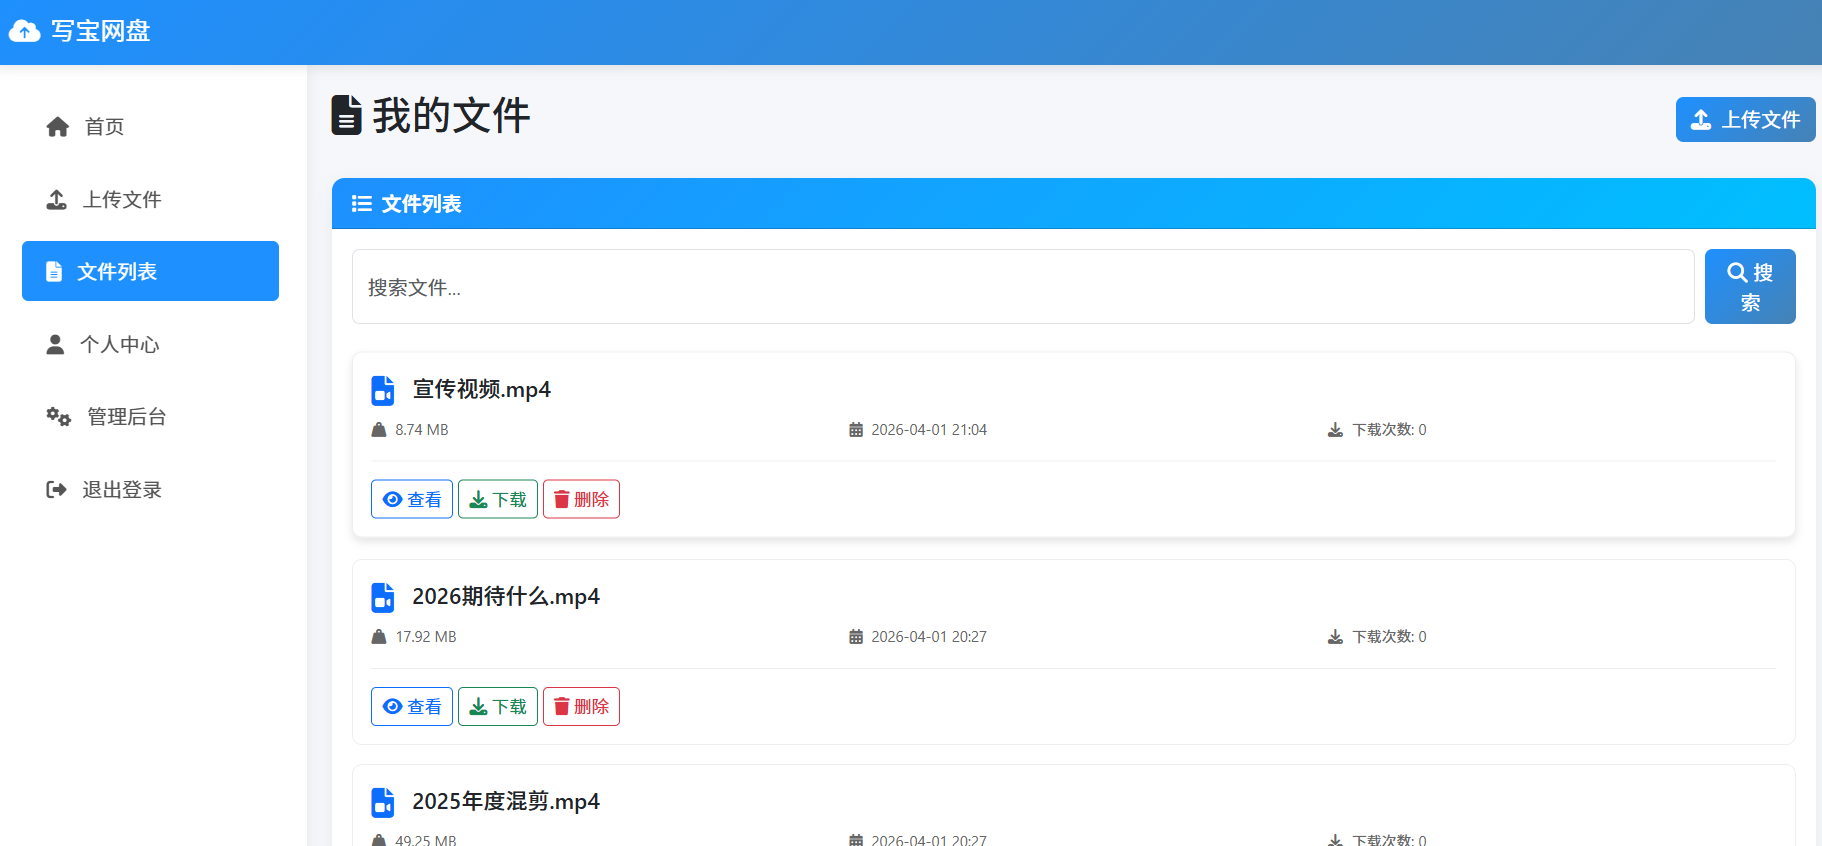Open the 写宝网盘 brand title
The width and height of the screenshot is (1822, 846).
pyautogui.click(x=100, y=31)
